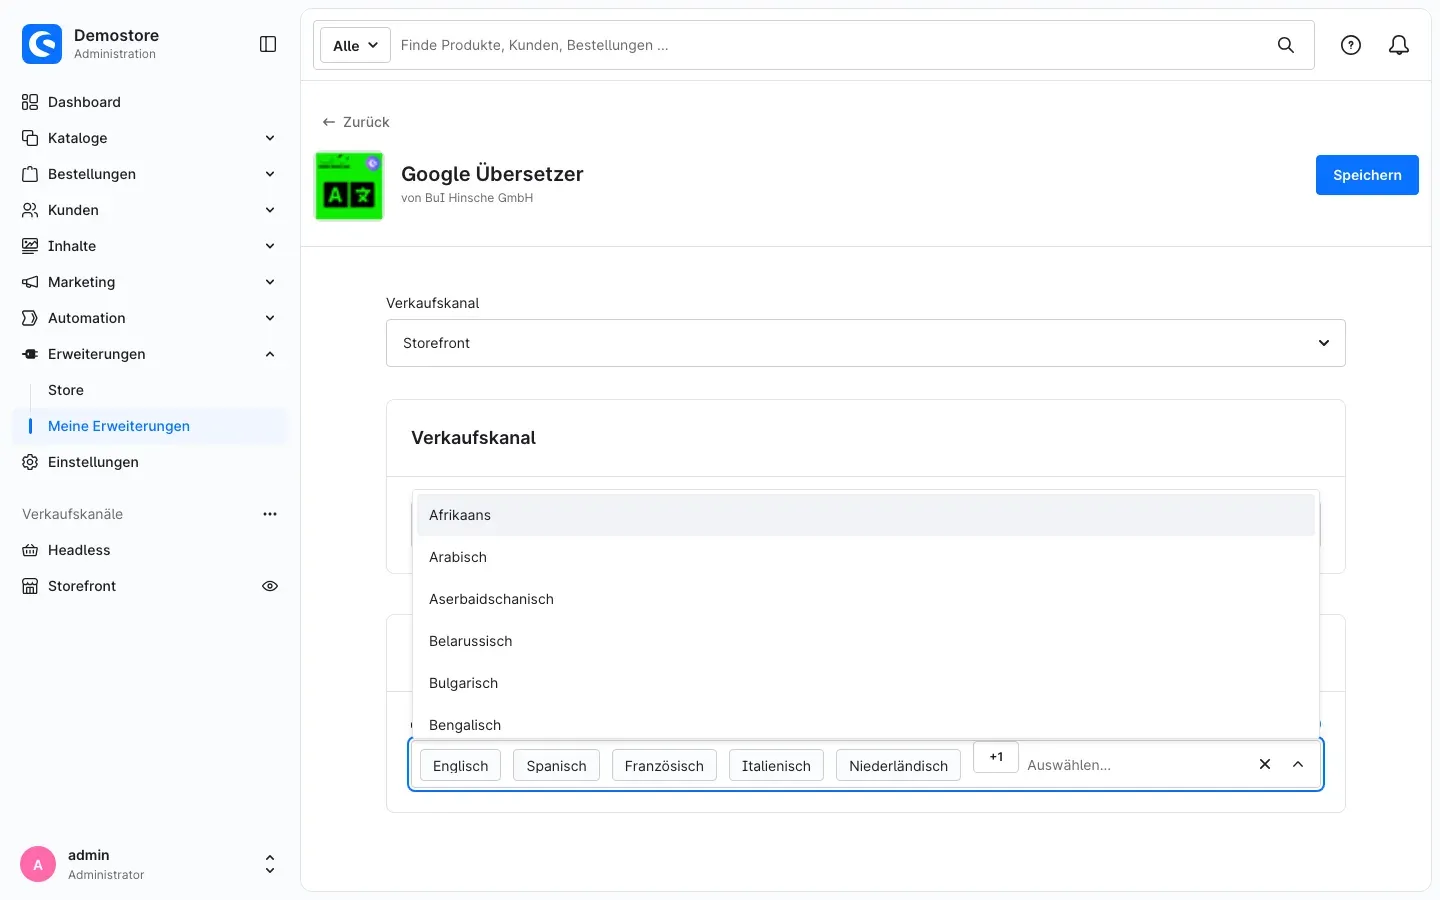Click the Kunden people icon
The width and height of the screenshot is (1440, 900).
pos(30,210)
